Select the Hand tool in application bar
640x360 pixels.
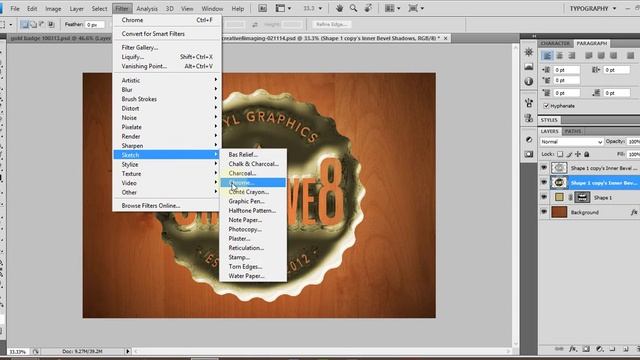coord(339,8)
